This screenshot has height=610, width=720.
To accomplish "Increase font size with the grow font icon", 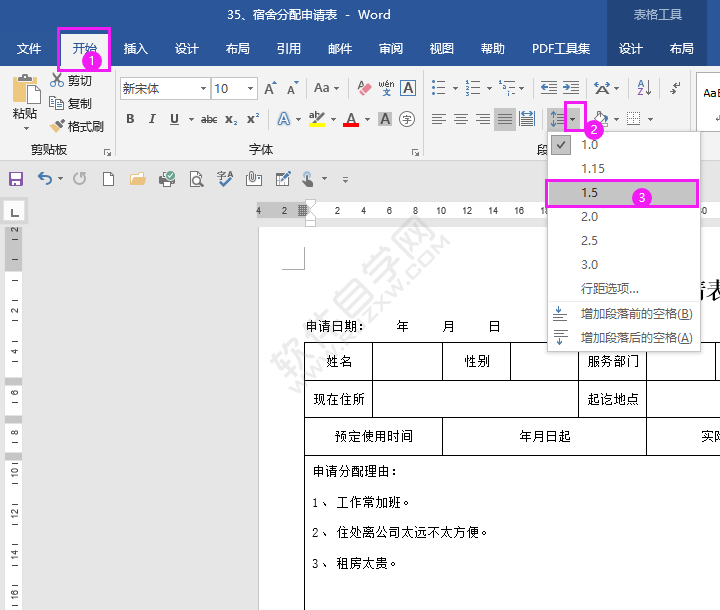I will pos(270,88).
